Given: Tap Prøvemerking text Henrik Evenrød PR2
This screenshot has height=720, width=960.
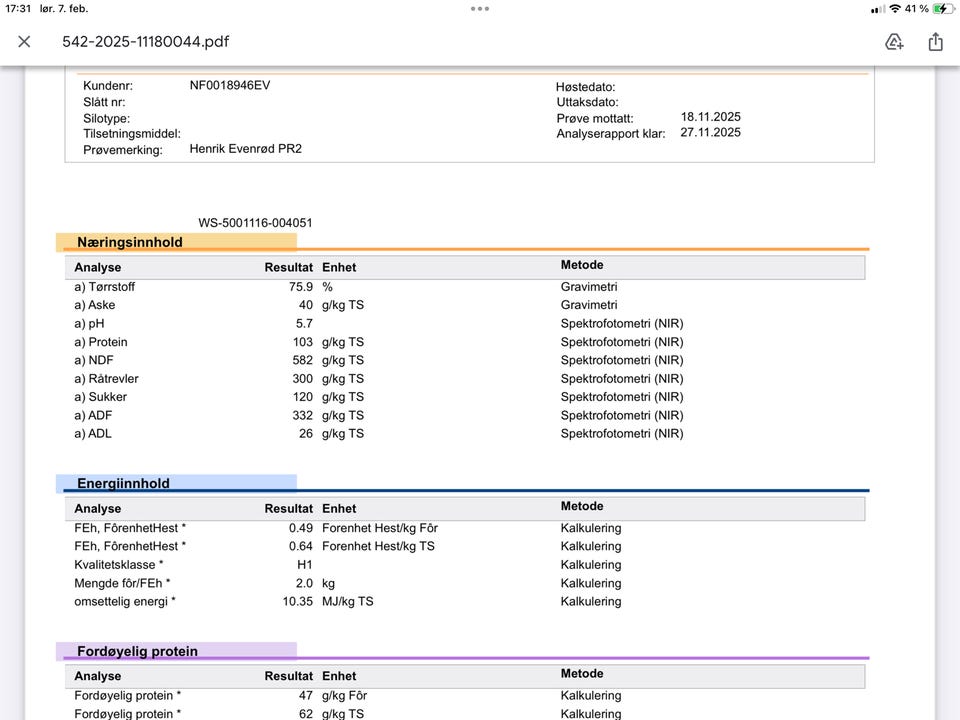Looking at the screenshot, I should point(245,149).
